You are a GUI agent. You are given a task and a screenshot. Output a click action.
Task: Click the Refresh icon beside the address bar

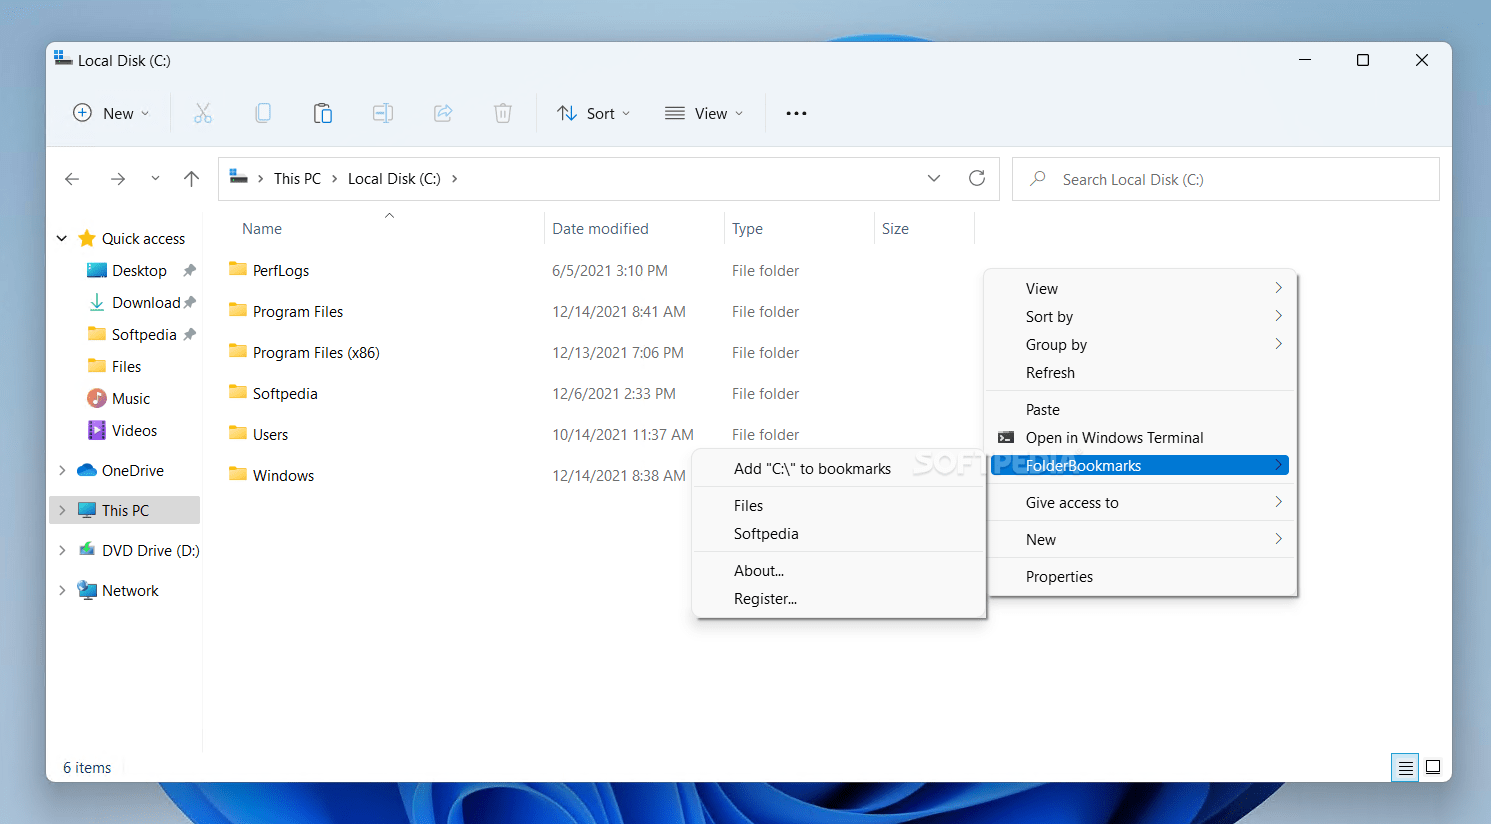pyautogui.click(x=977, y=178)
